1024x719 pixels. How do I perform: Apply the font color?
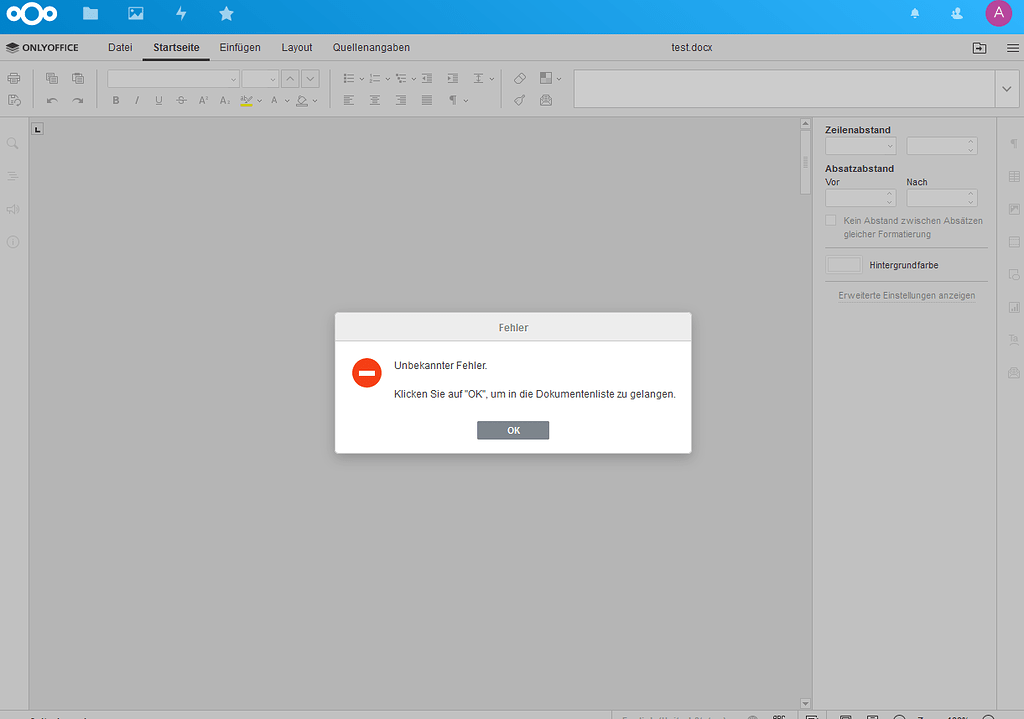tap(274, 101)
